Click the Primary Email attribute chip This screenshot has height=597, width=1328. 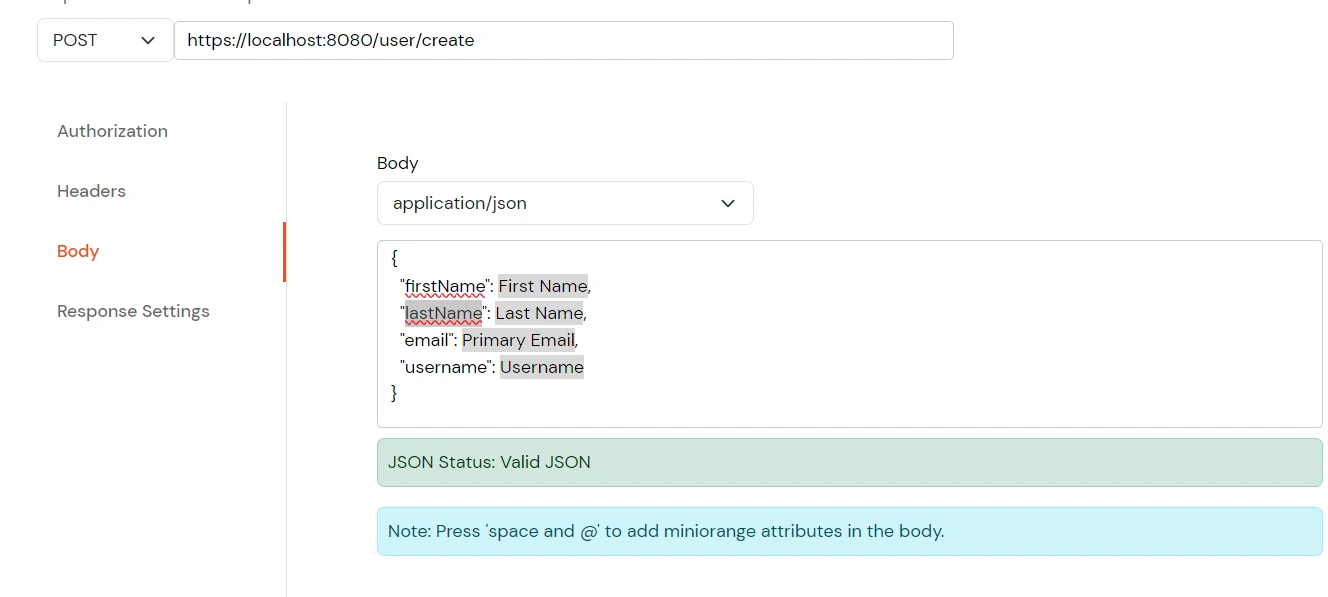click(x=517, y=340)
